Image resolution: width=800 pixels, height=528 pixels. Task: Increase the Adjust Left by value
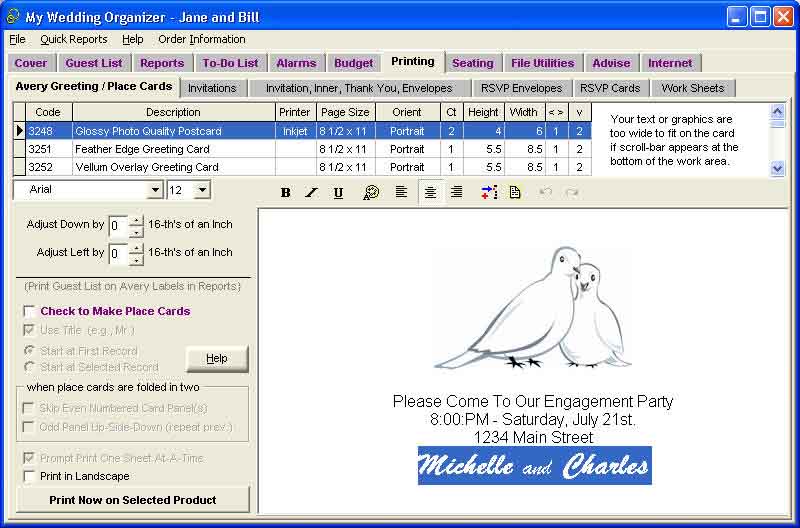pyautogui.click(x=136, y=248)
